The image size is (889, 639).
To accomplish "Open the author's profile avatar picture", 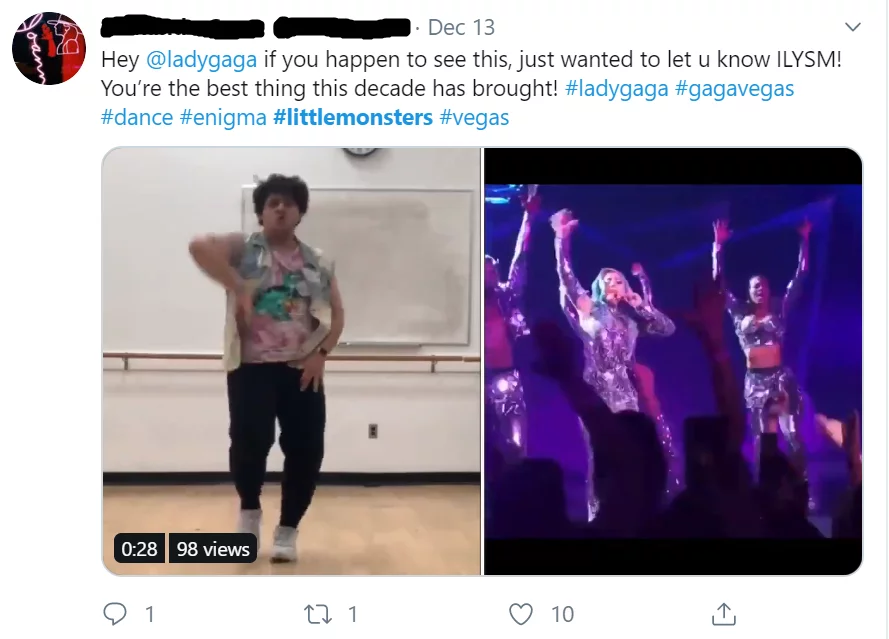I will [x=49, y=49].
